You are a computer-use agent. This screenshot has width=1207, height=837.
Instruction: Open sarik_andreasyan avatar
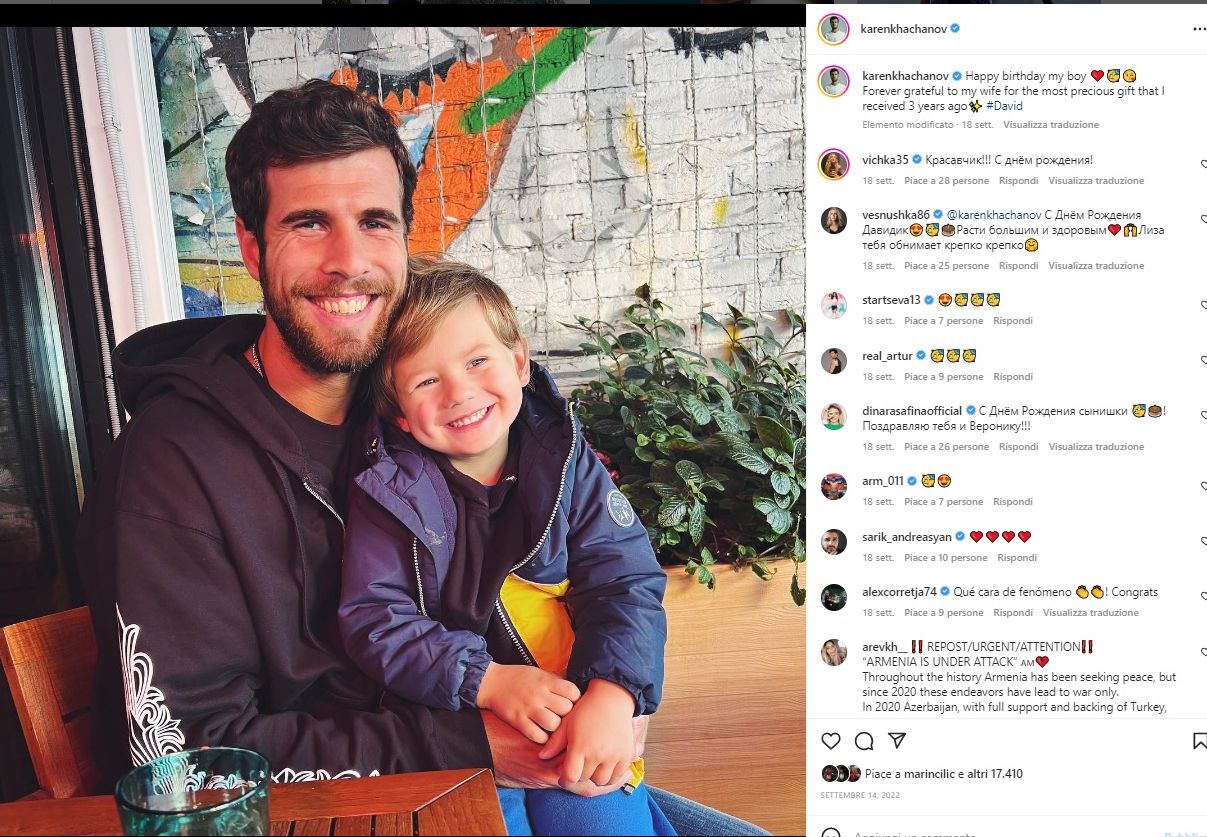[834, 541]
